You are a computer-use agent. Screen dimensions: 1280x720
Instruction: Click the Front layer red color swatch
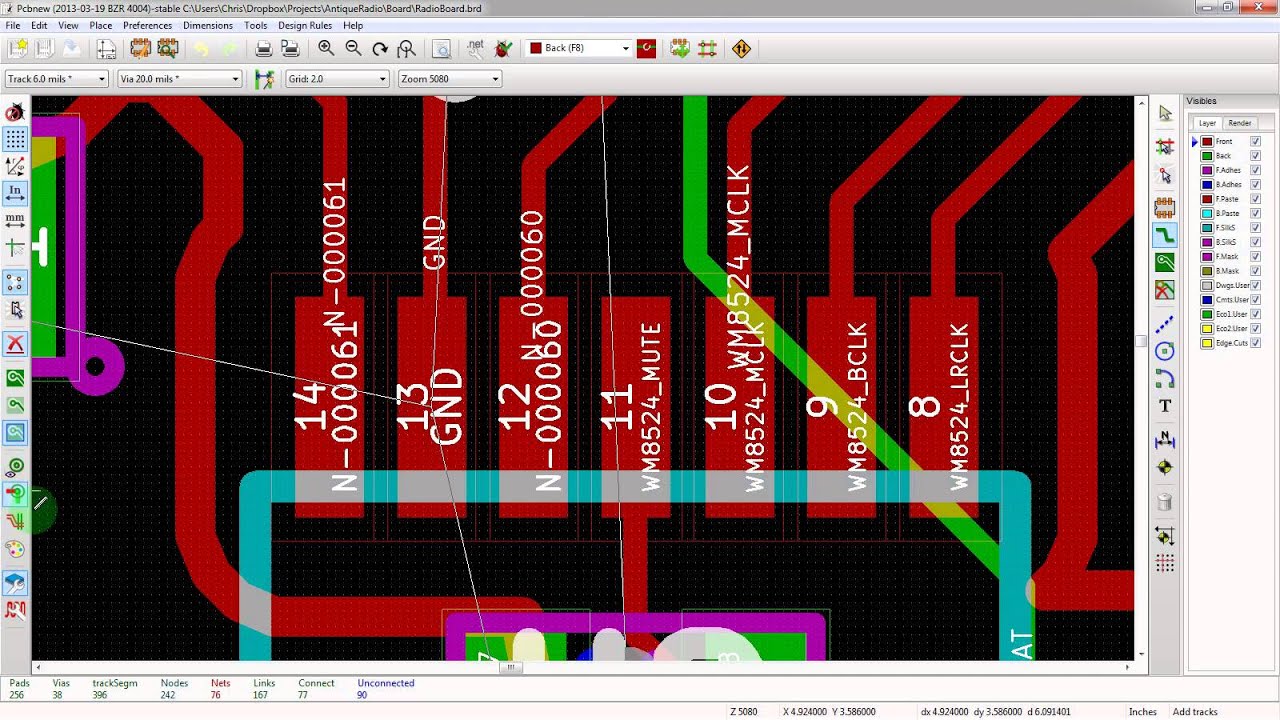(x=1207, y=142)
